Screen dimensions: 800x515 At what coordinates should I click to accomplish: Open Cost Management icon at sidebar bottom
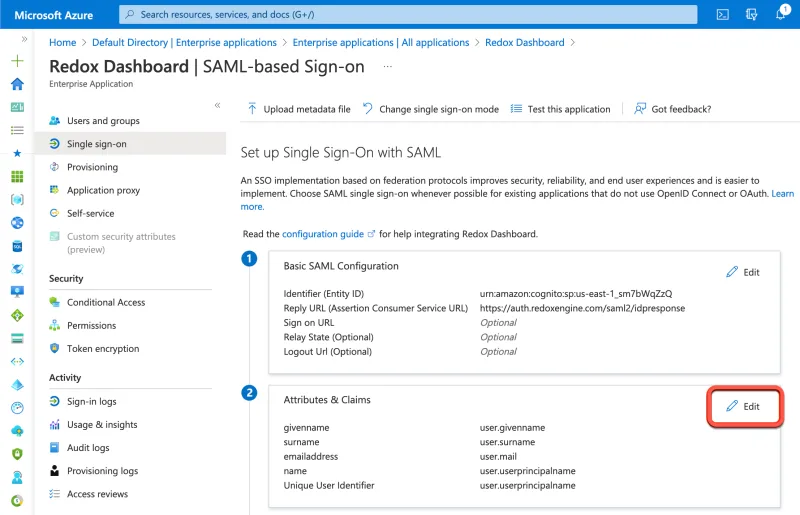[x=17, y=501]
